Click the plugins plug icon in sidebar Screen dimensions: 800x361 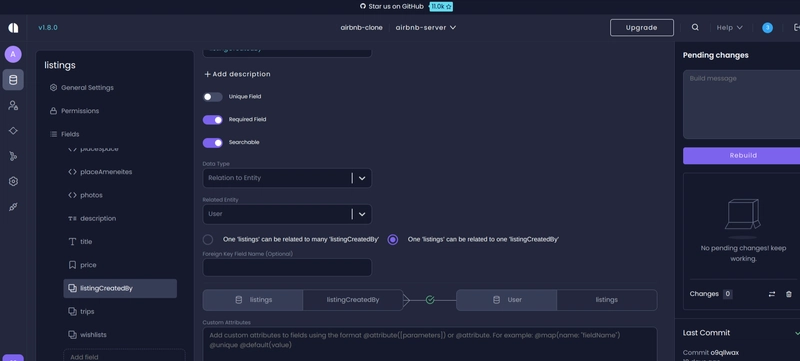click(x=13, y=207)
